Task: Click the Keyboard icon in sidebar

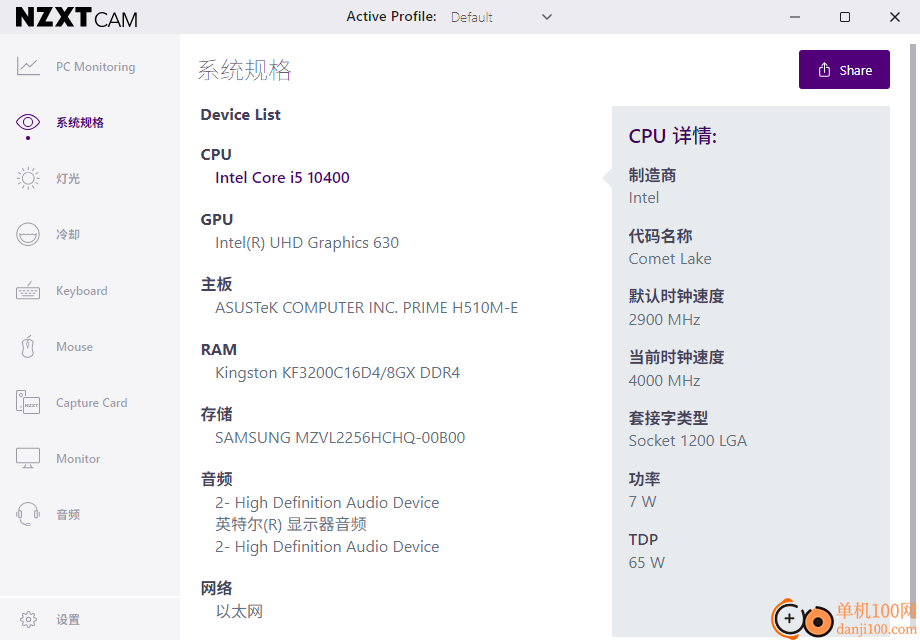Action: coord(28,290)
